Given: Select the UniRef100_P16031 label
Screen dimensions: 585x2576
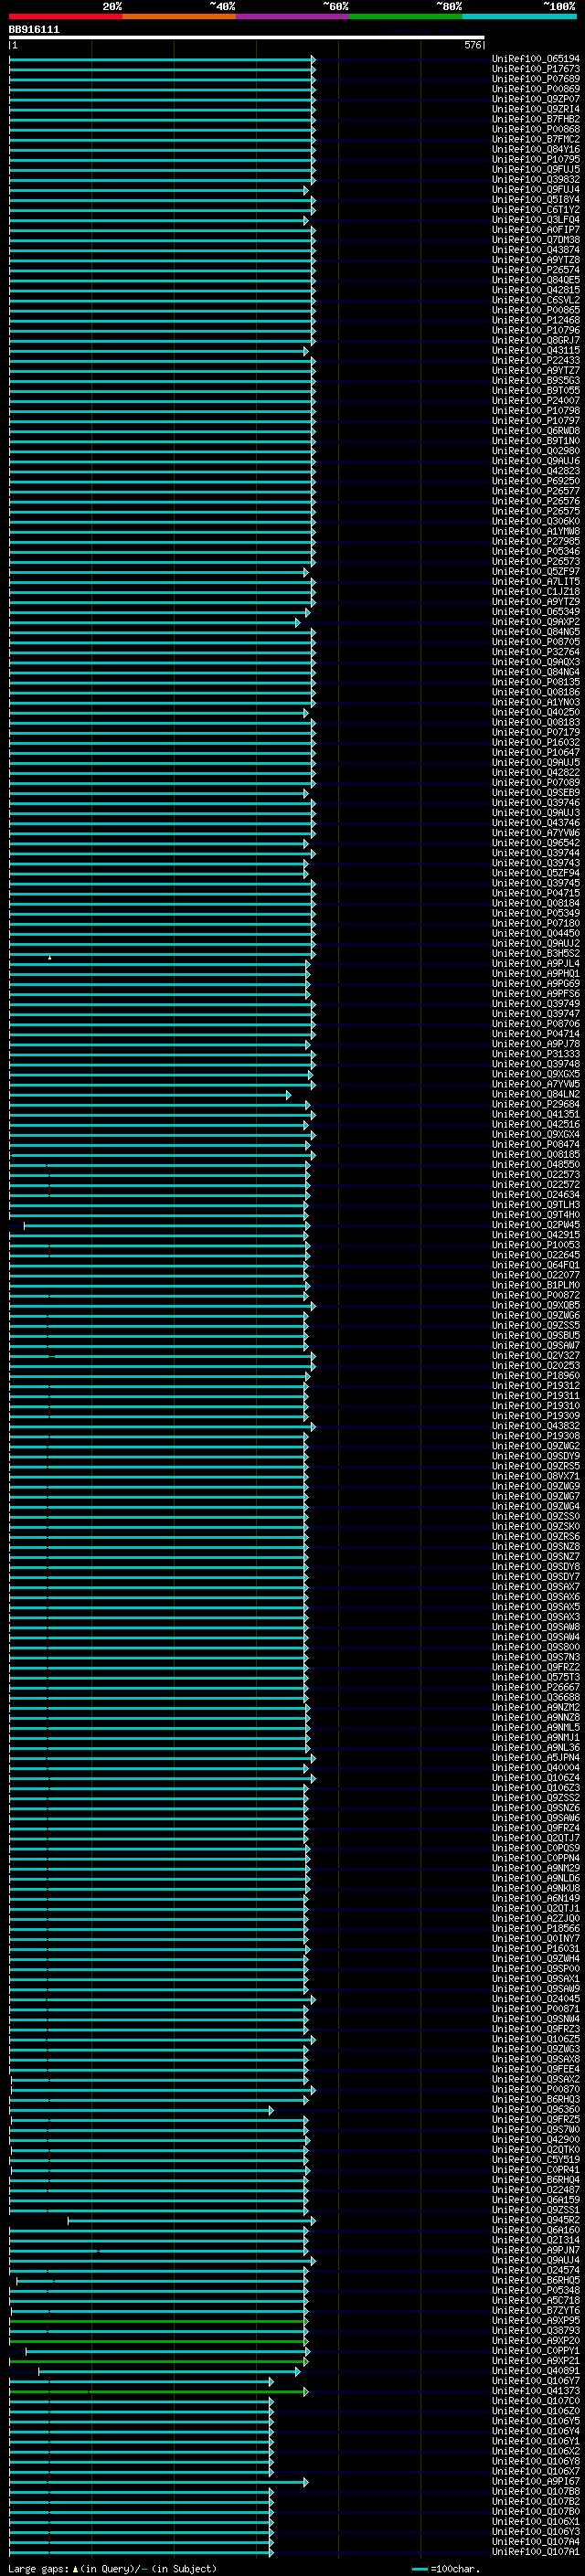Looking at the screenshot, I should (536, 1948).
